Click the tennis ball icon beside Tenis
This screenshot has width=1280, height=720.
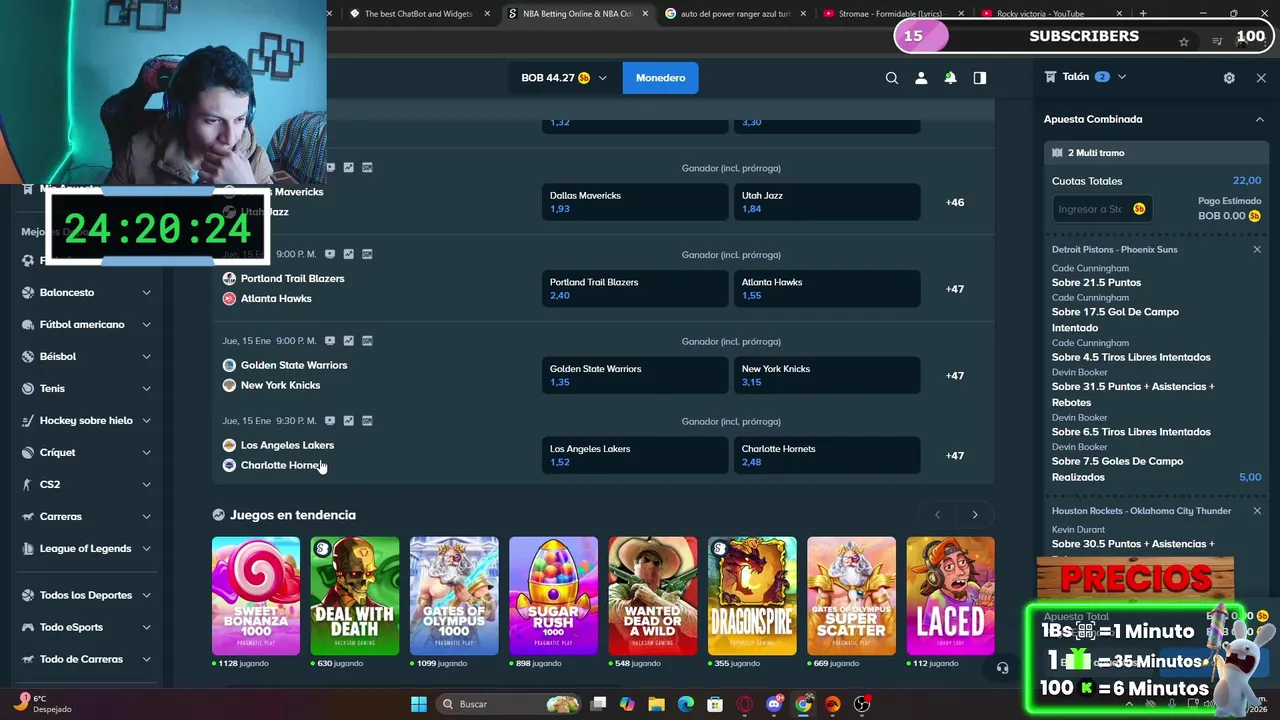point(28,388)
